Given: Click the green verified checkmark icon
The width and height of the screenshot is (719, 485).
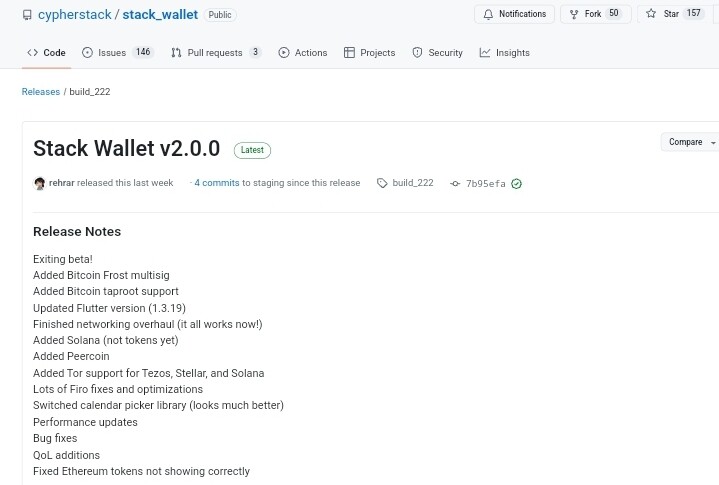Looking at the screenshot, I should pos(516,184).
